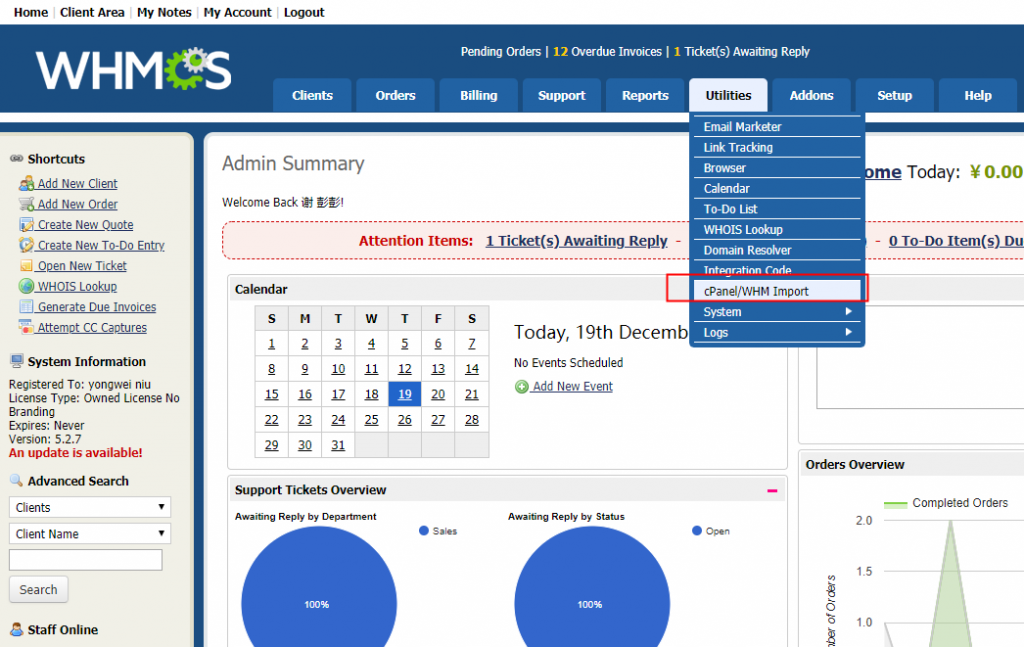Select Email Marketer from Utilities menu
This screenshot has height=647, width=1024.
click(776, 127)
